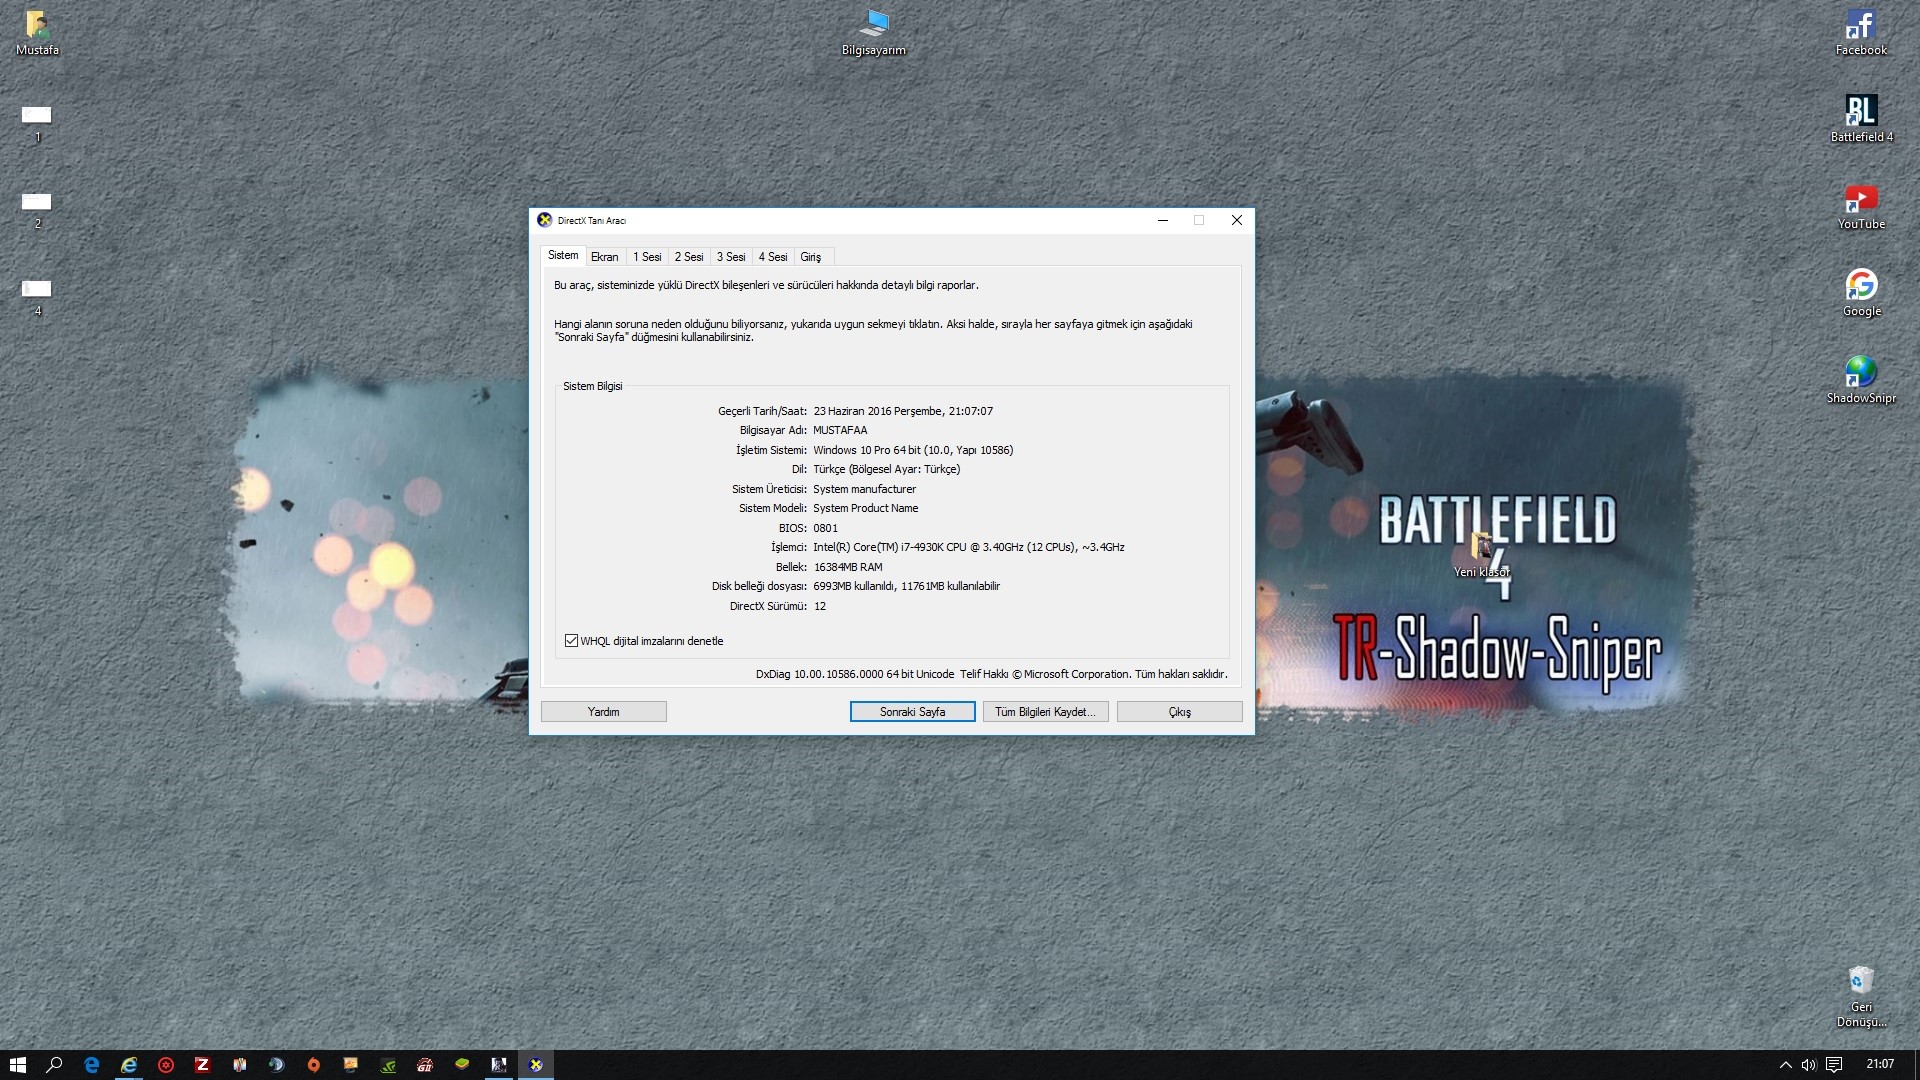Open the red Z taskbar app

coord(203,1065)
